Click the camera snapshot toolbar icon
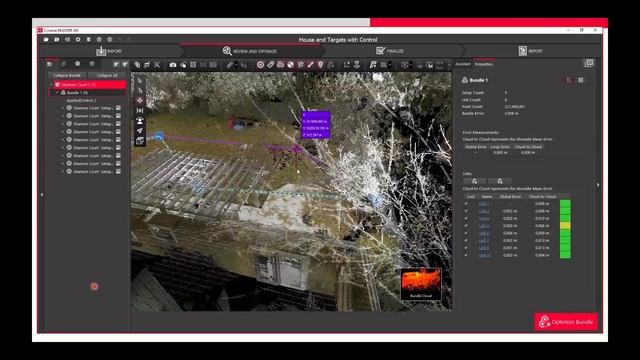 click(173, 64)
